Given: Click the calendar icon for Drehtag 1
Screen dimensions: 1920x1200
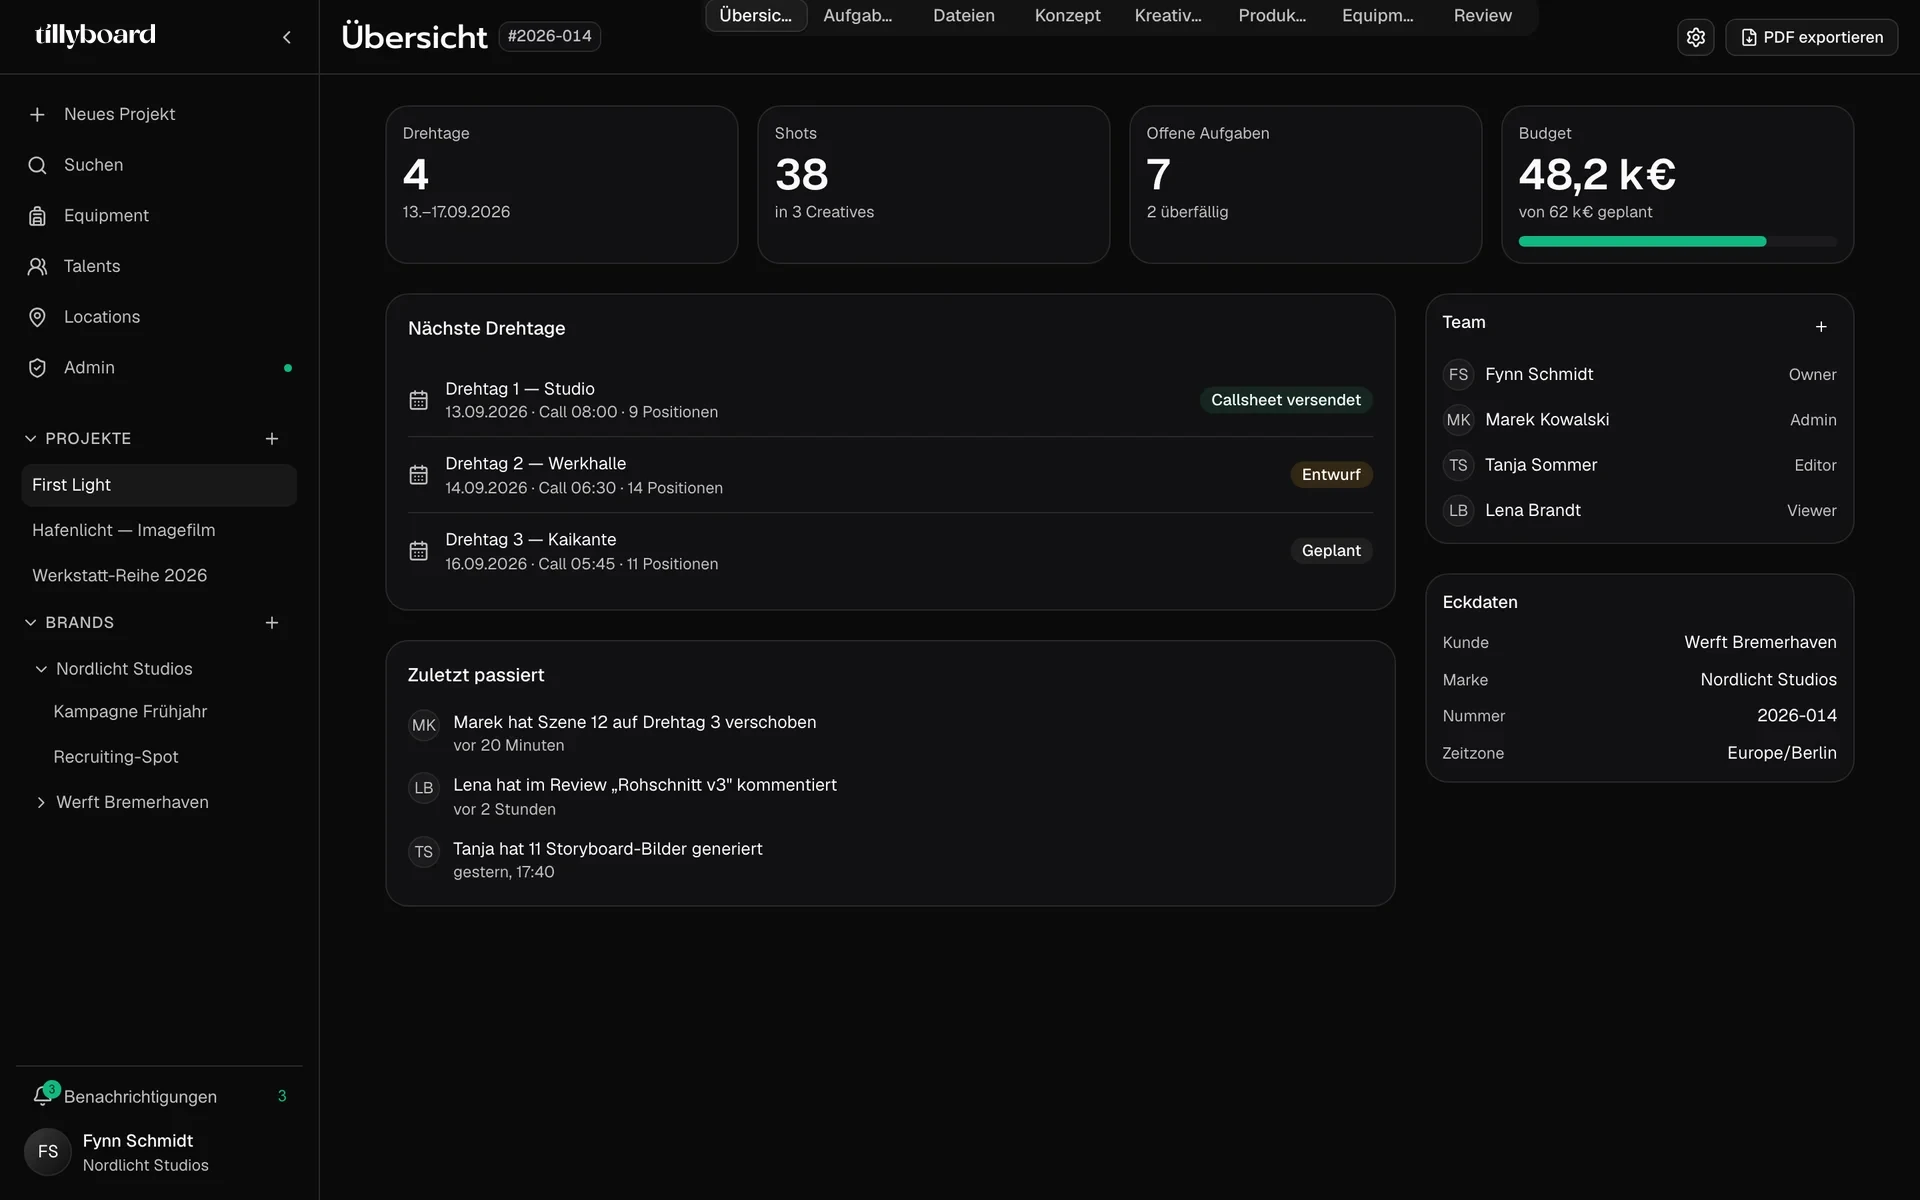Looking at the screenshot, I should [x=419, y=400].
